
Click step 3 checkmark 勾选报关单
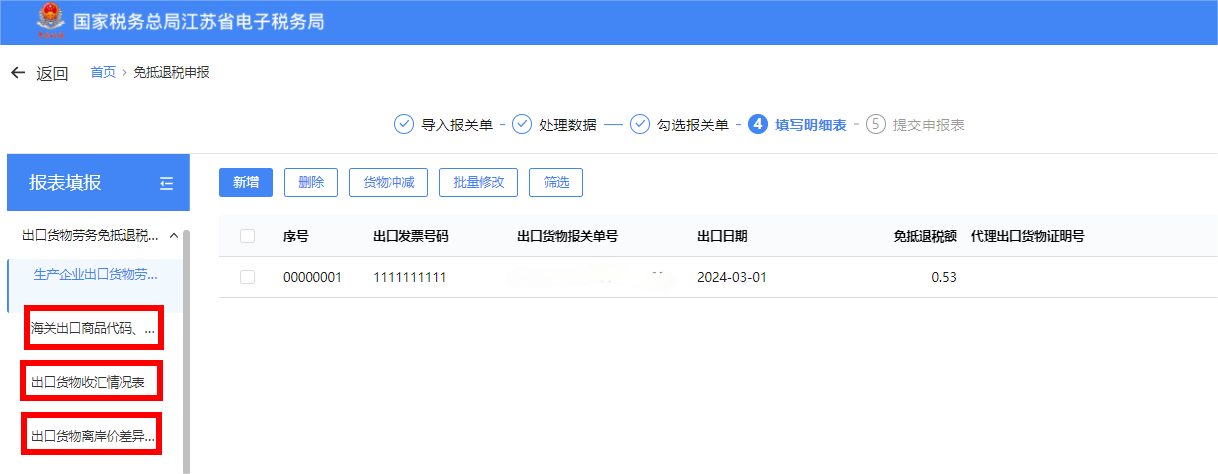pyautogui.click(x=639, y=125)
